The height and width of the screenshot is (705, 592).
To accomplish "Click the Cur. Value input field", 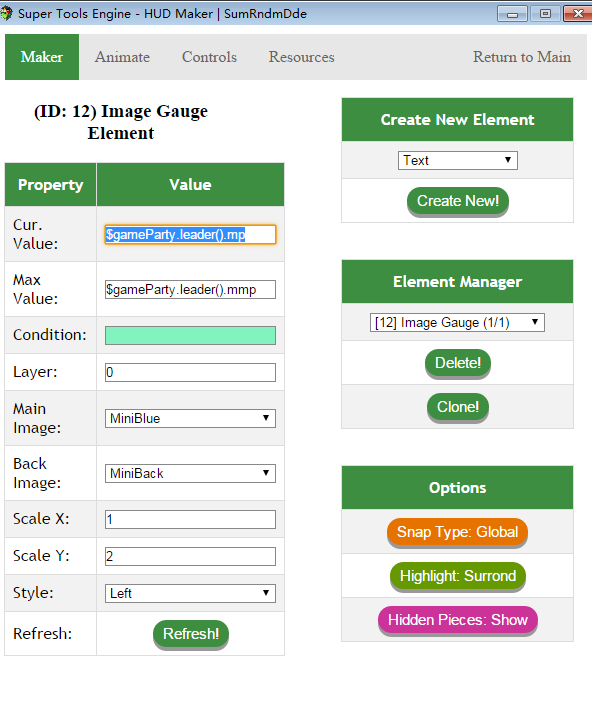I will point(190,235).
